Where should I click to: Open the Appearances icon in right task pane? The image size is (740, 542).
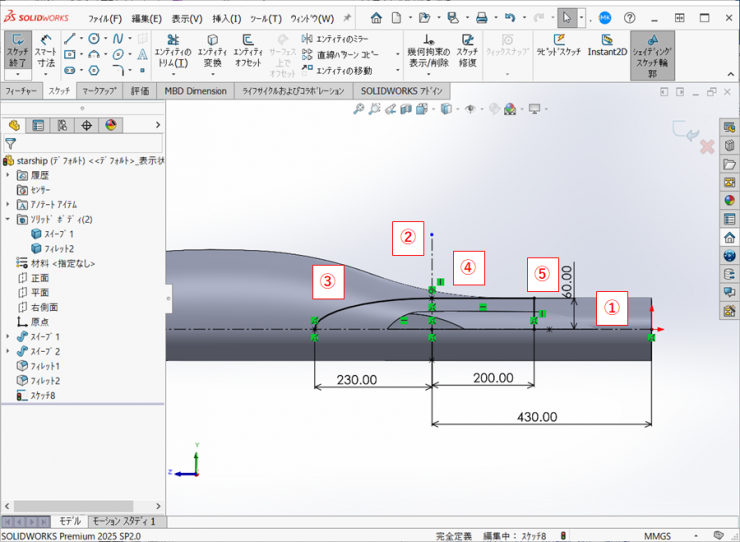(x=729, y=199)
